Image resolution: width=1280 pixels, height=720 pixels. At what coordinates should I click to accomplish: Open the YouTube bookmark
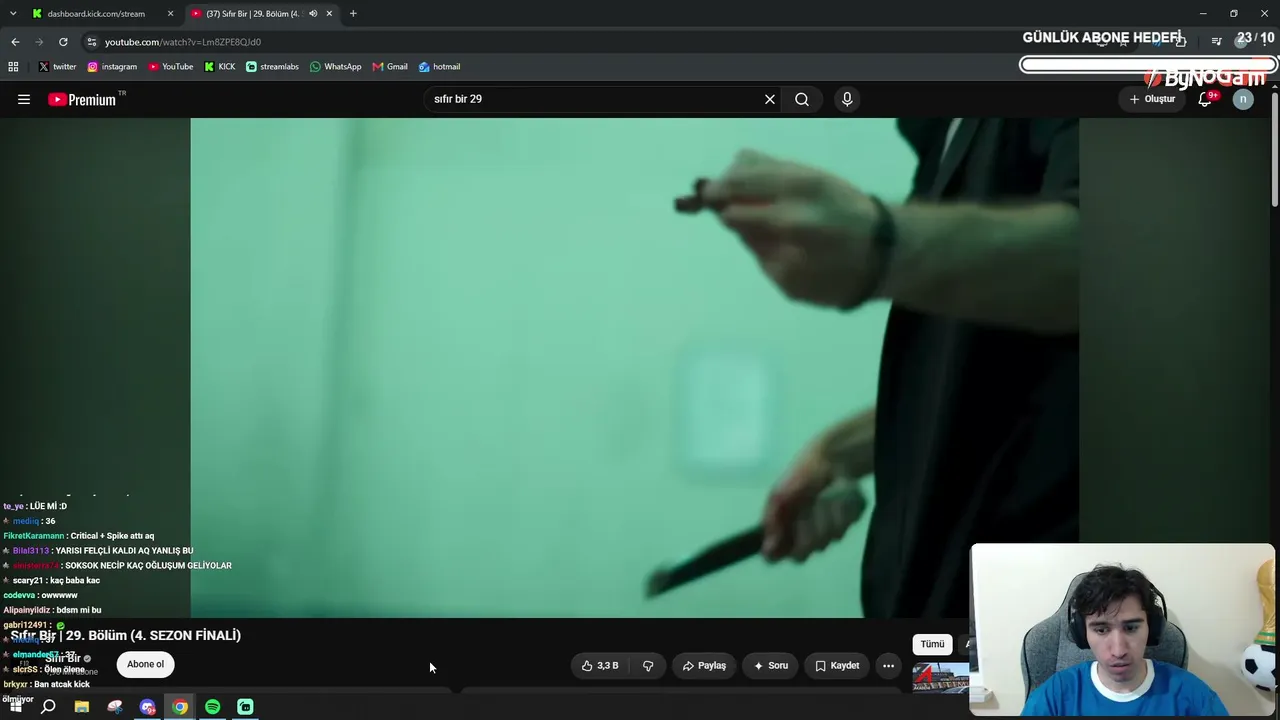coord(170,67)
